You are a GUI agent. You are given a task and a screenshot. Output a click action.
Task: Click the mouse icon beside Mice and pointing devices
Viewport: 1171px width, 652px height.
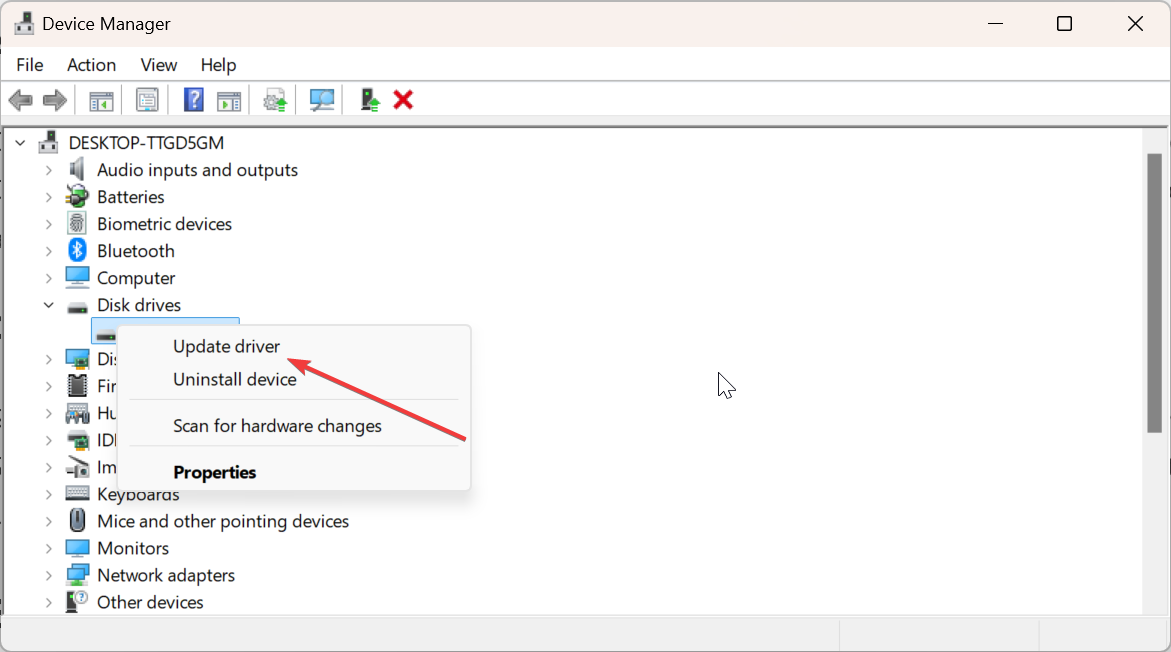point(77,521)
